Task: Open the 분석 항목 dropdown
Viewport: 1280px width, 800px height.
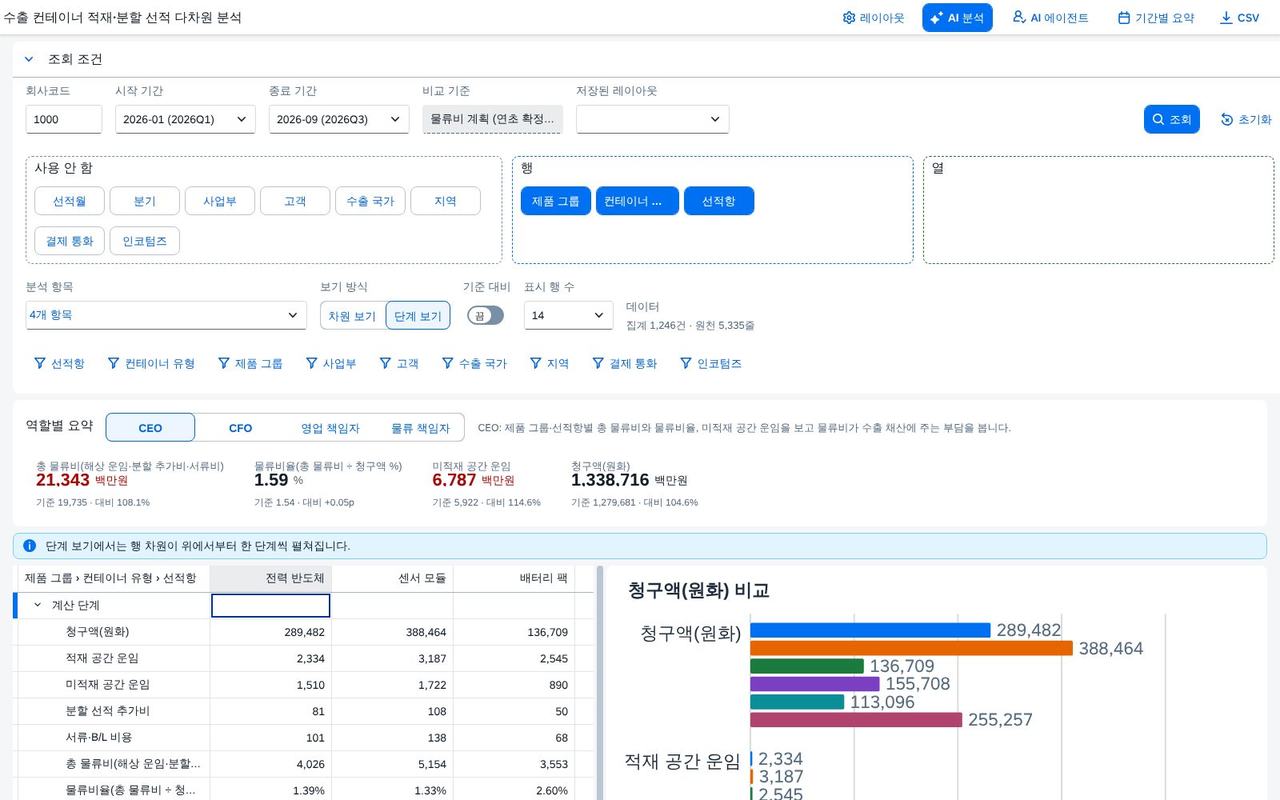Action: [x=166, y=315]
